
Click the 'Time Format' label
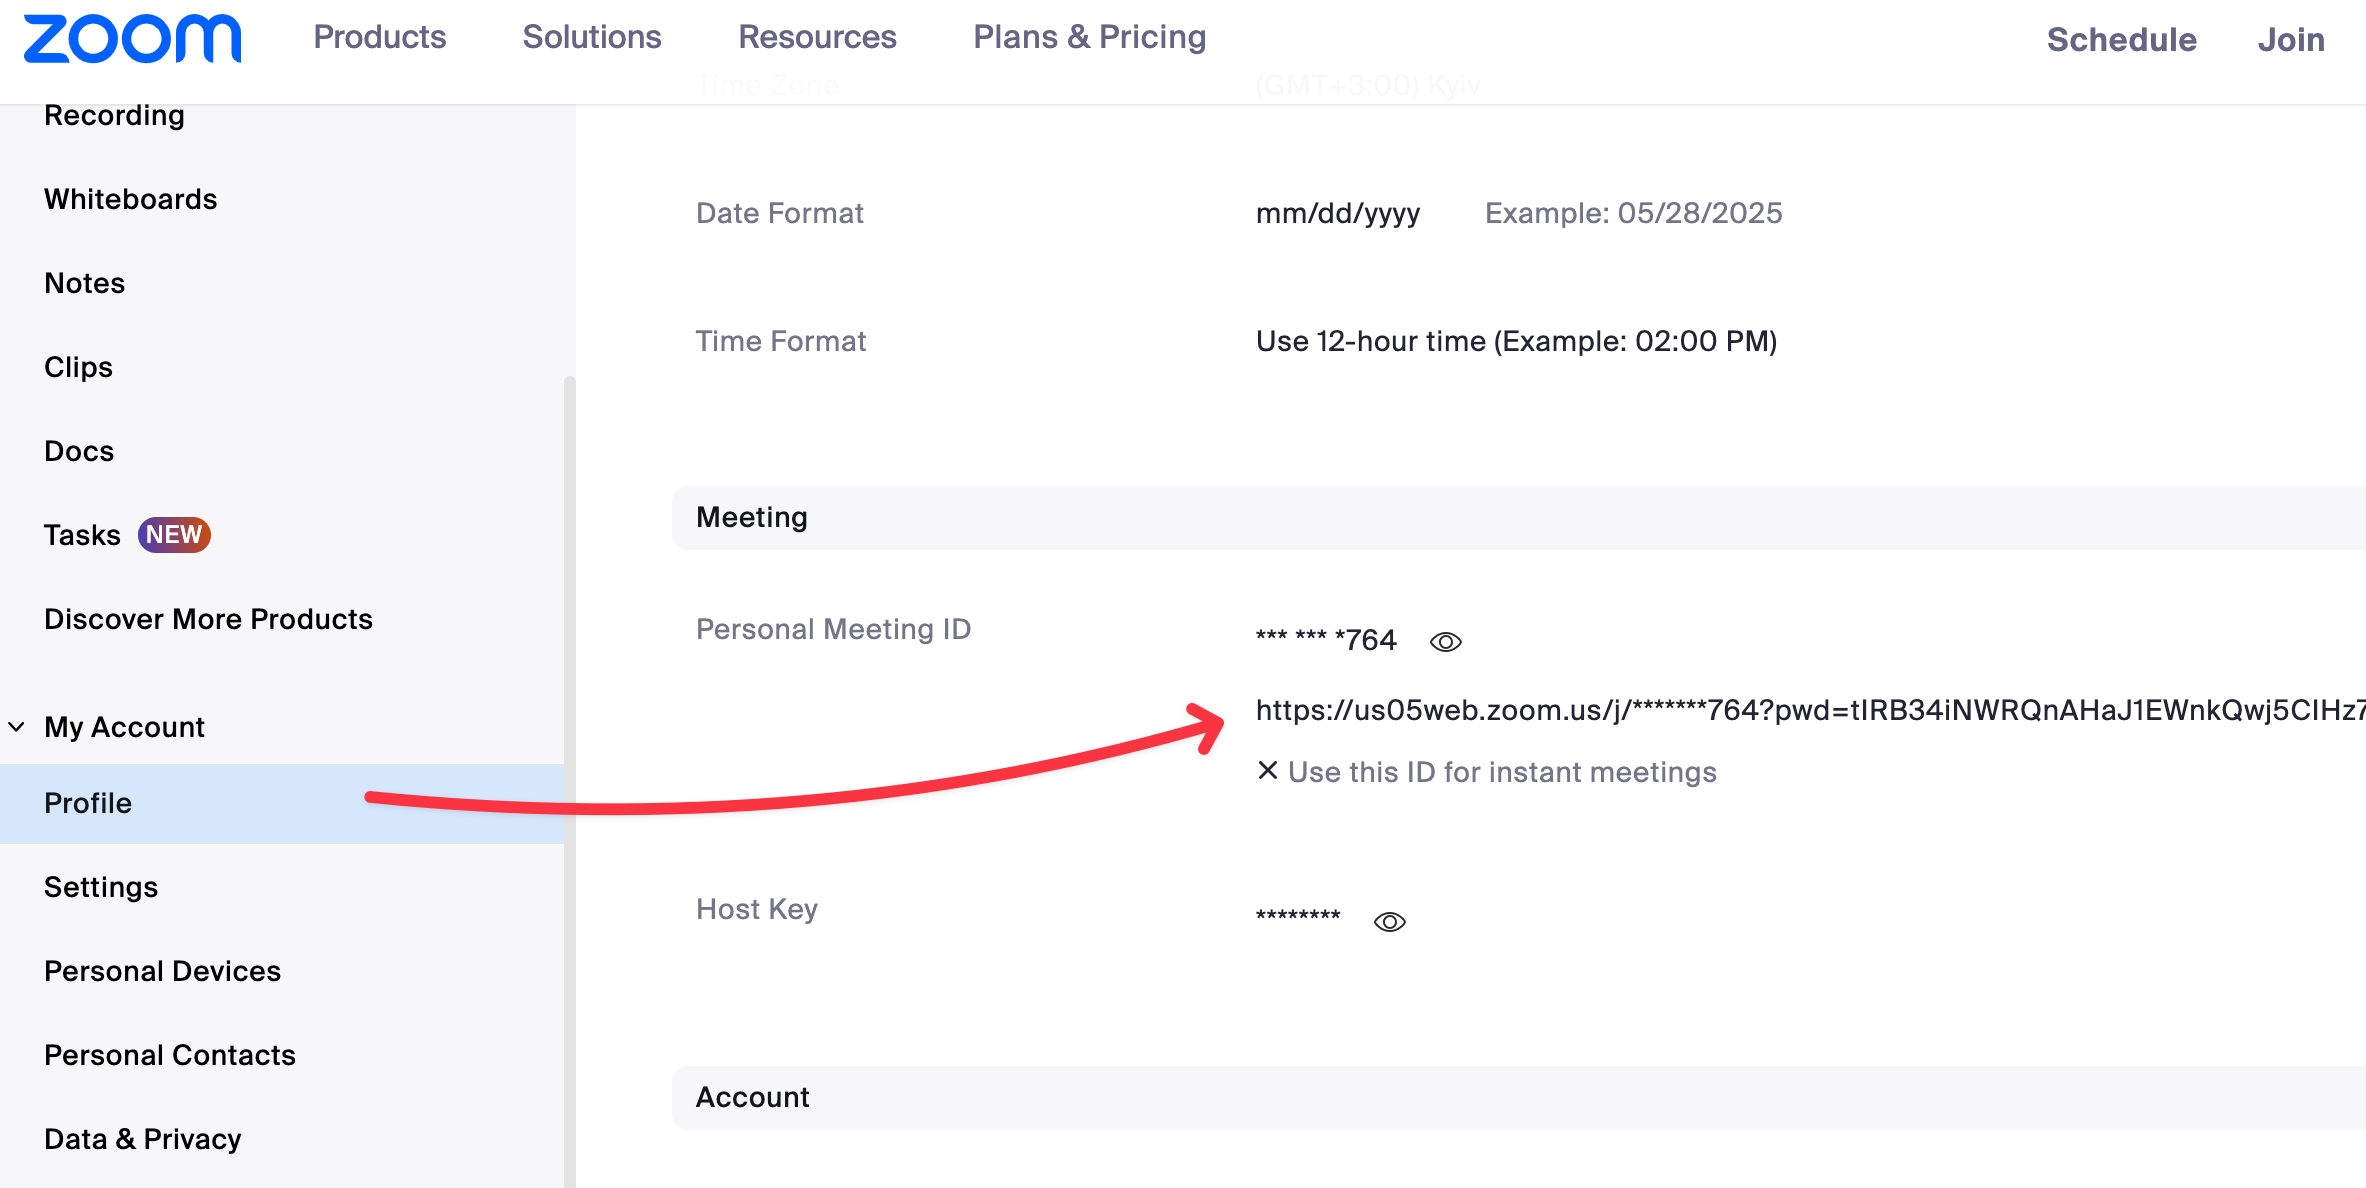coord(781,341)
